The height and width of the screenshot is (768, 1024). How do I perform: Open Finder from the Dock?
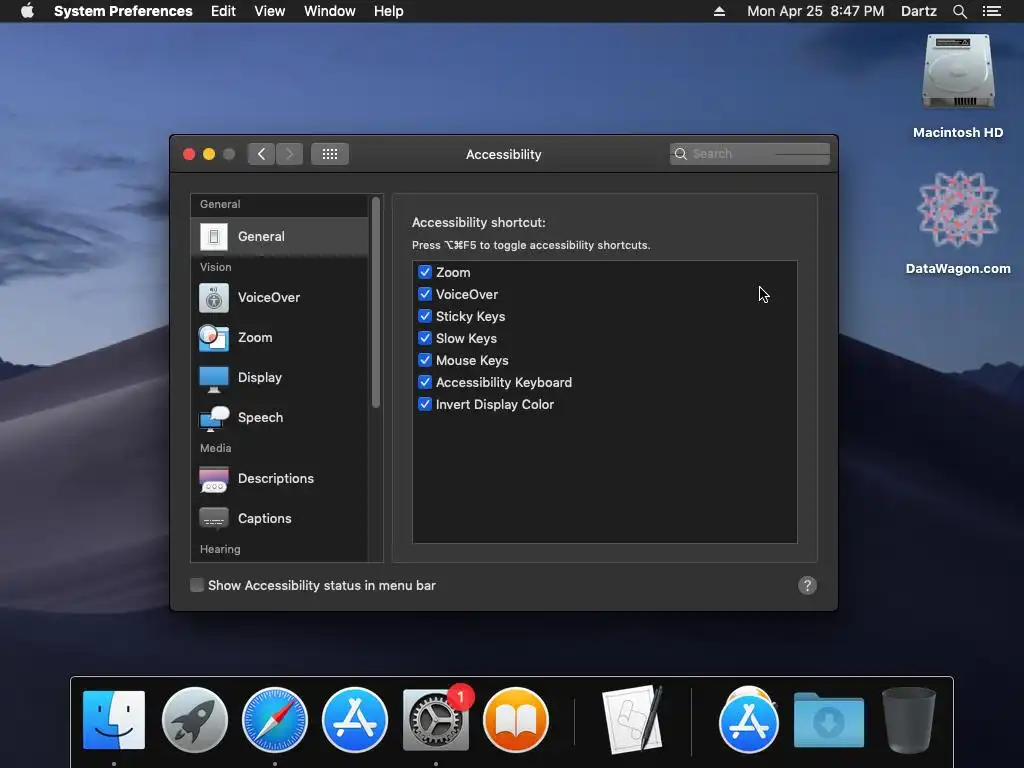point(114,720)
